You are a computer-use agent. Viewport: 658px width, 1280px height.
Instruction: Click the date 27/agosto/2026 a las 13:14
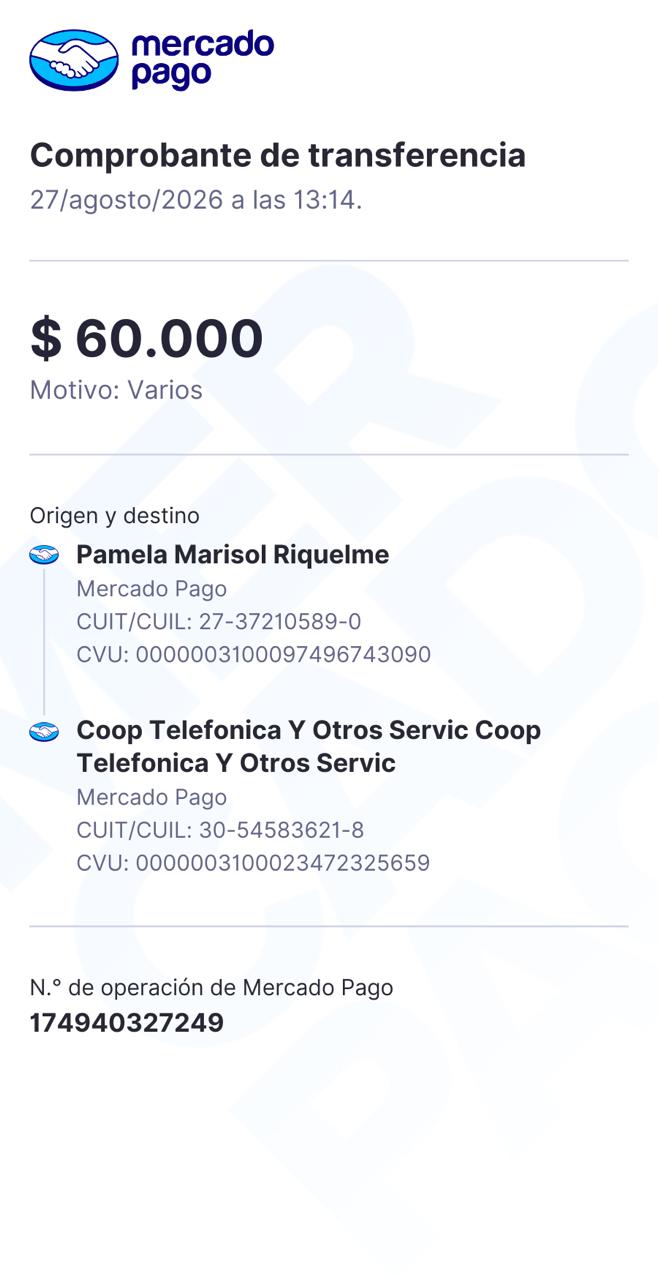pyautogui.click(x=196, y=200)
